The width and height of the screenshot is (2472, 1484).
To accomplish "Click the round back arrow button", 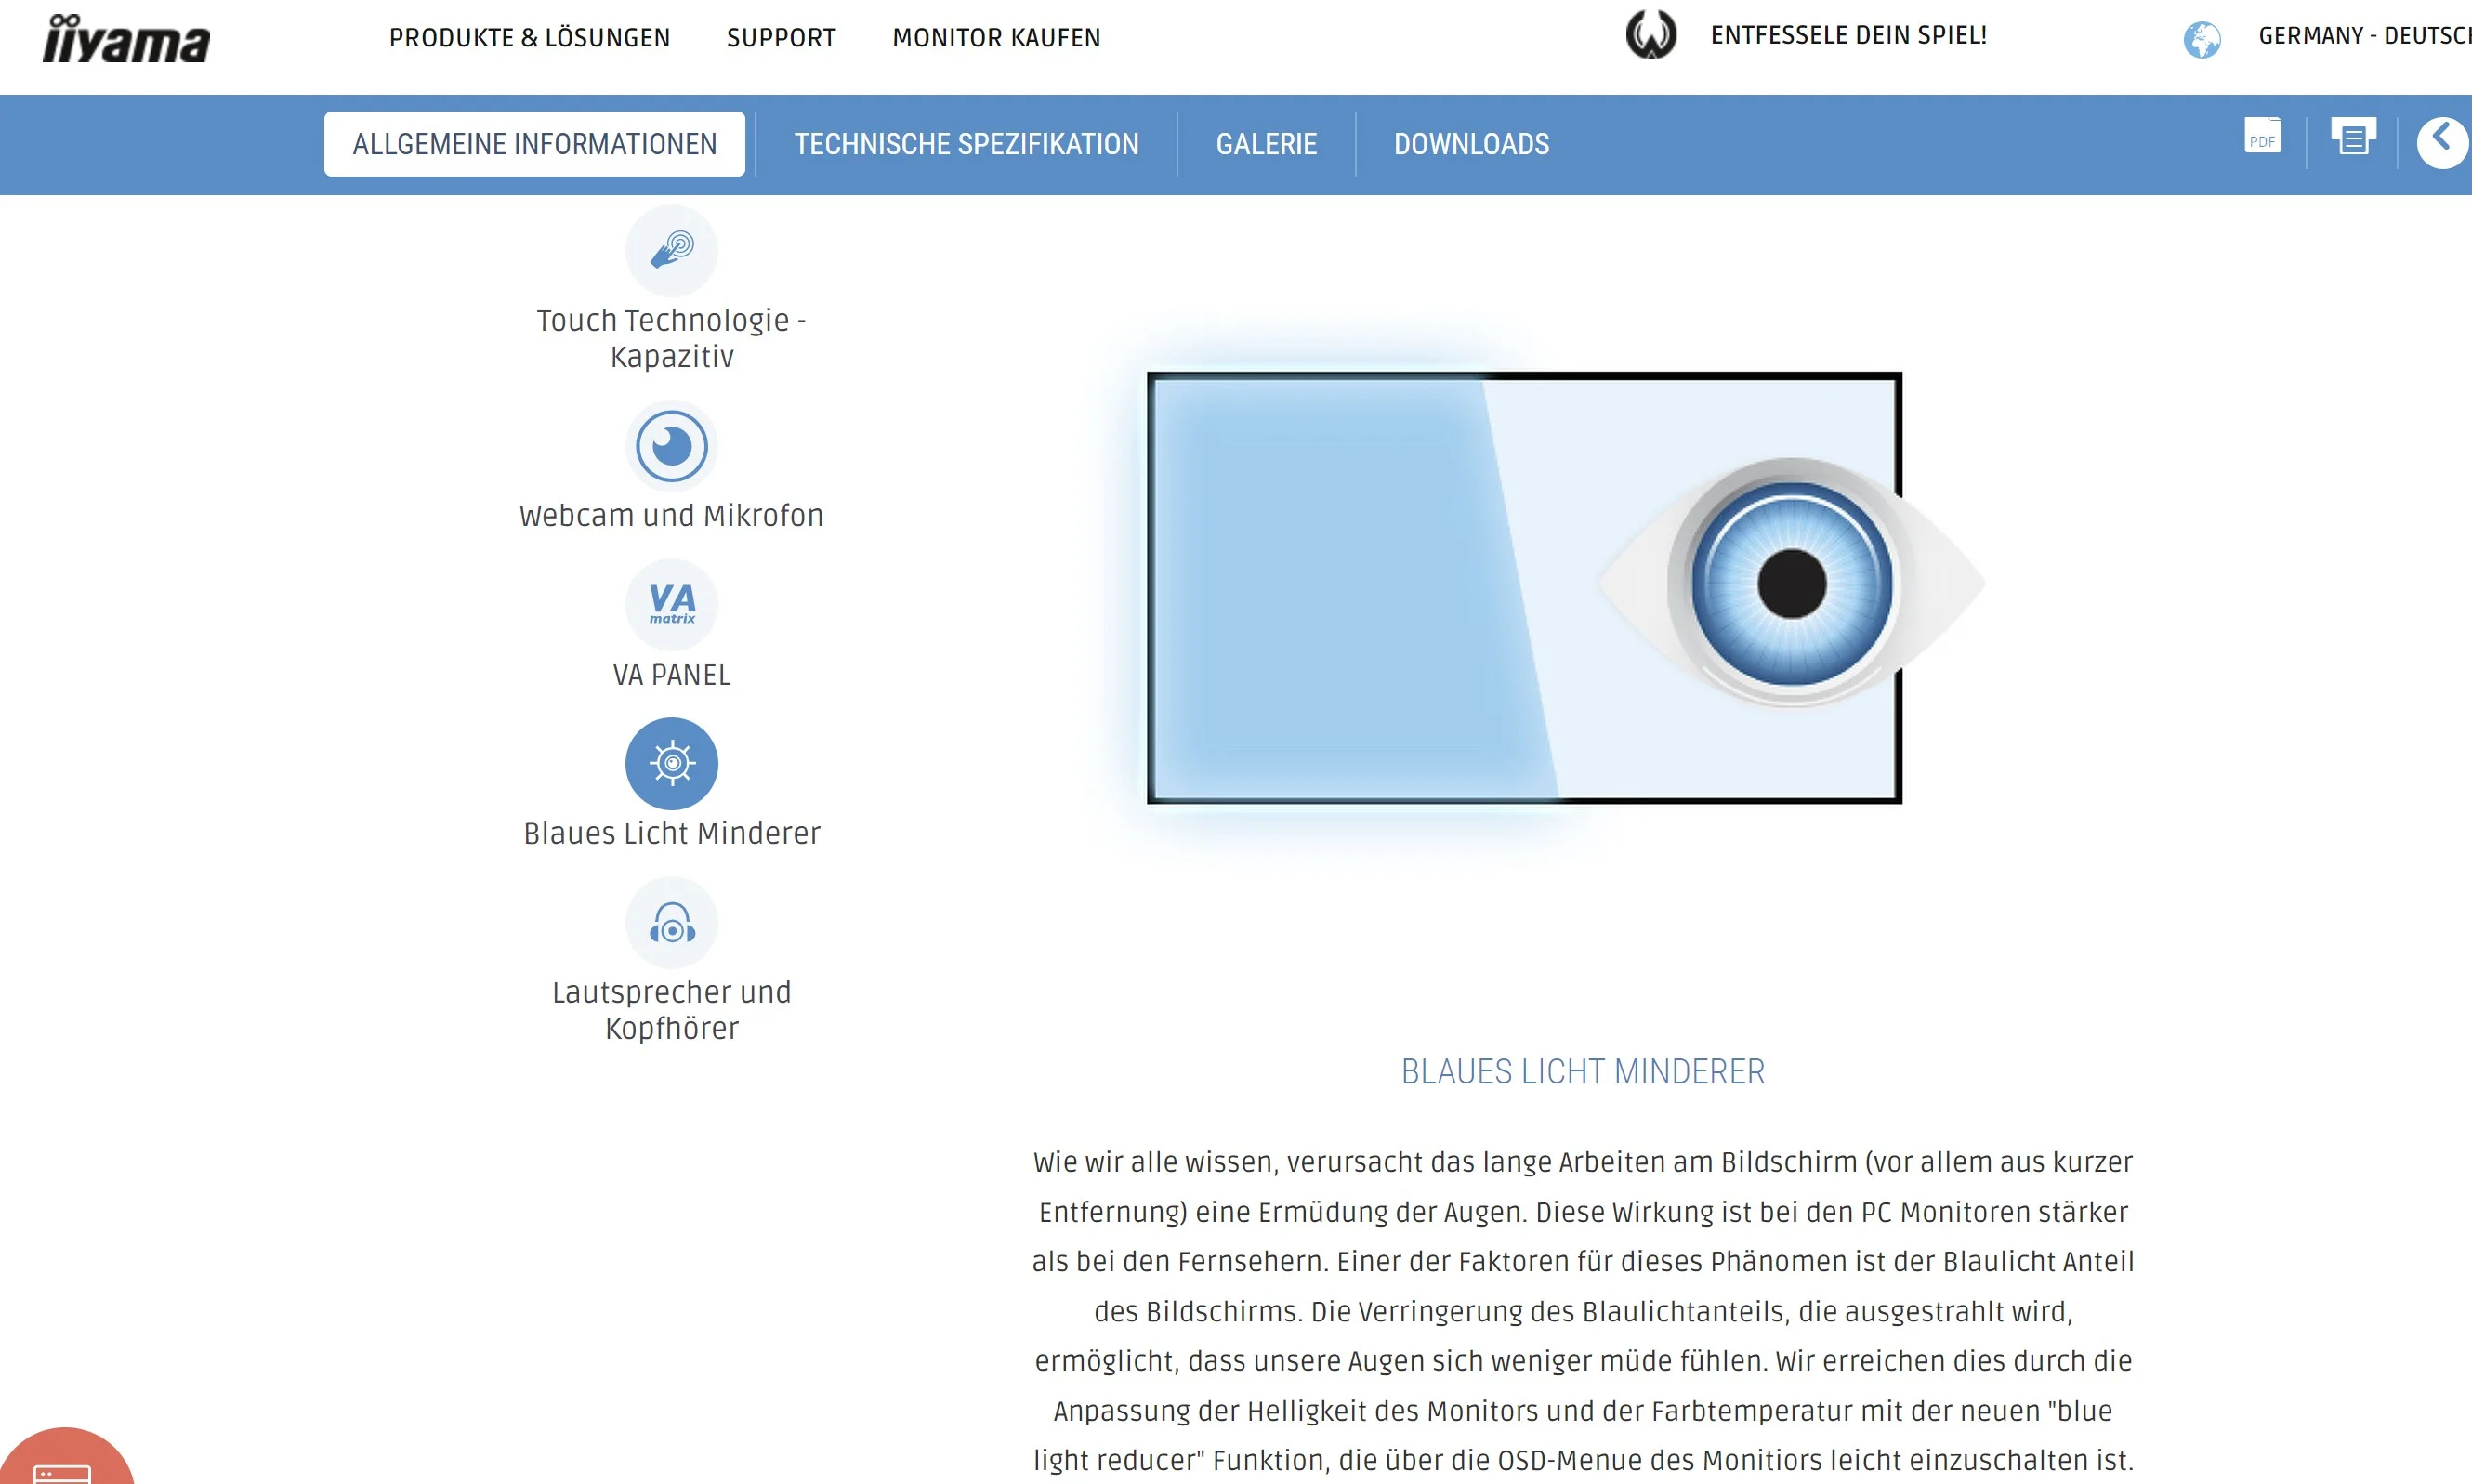I will (x=2442, y=143).
